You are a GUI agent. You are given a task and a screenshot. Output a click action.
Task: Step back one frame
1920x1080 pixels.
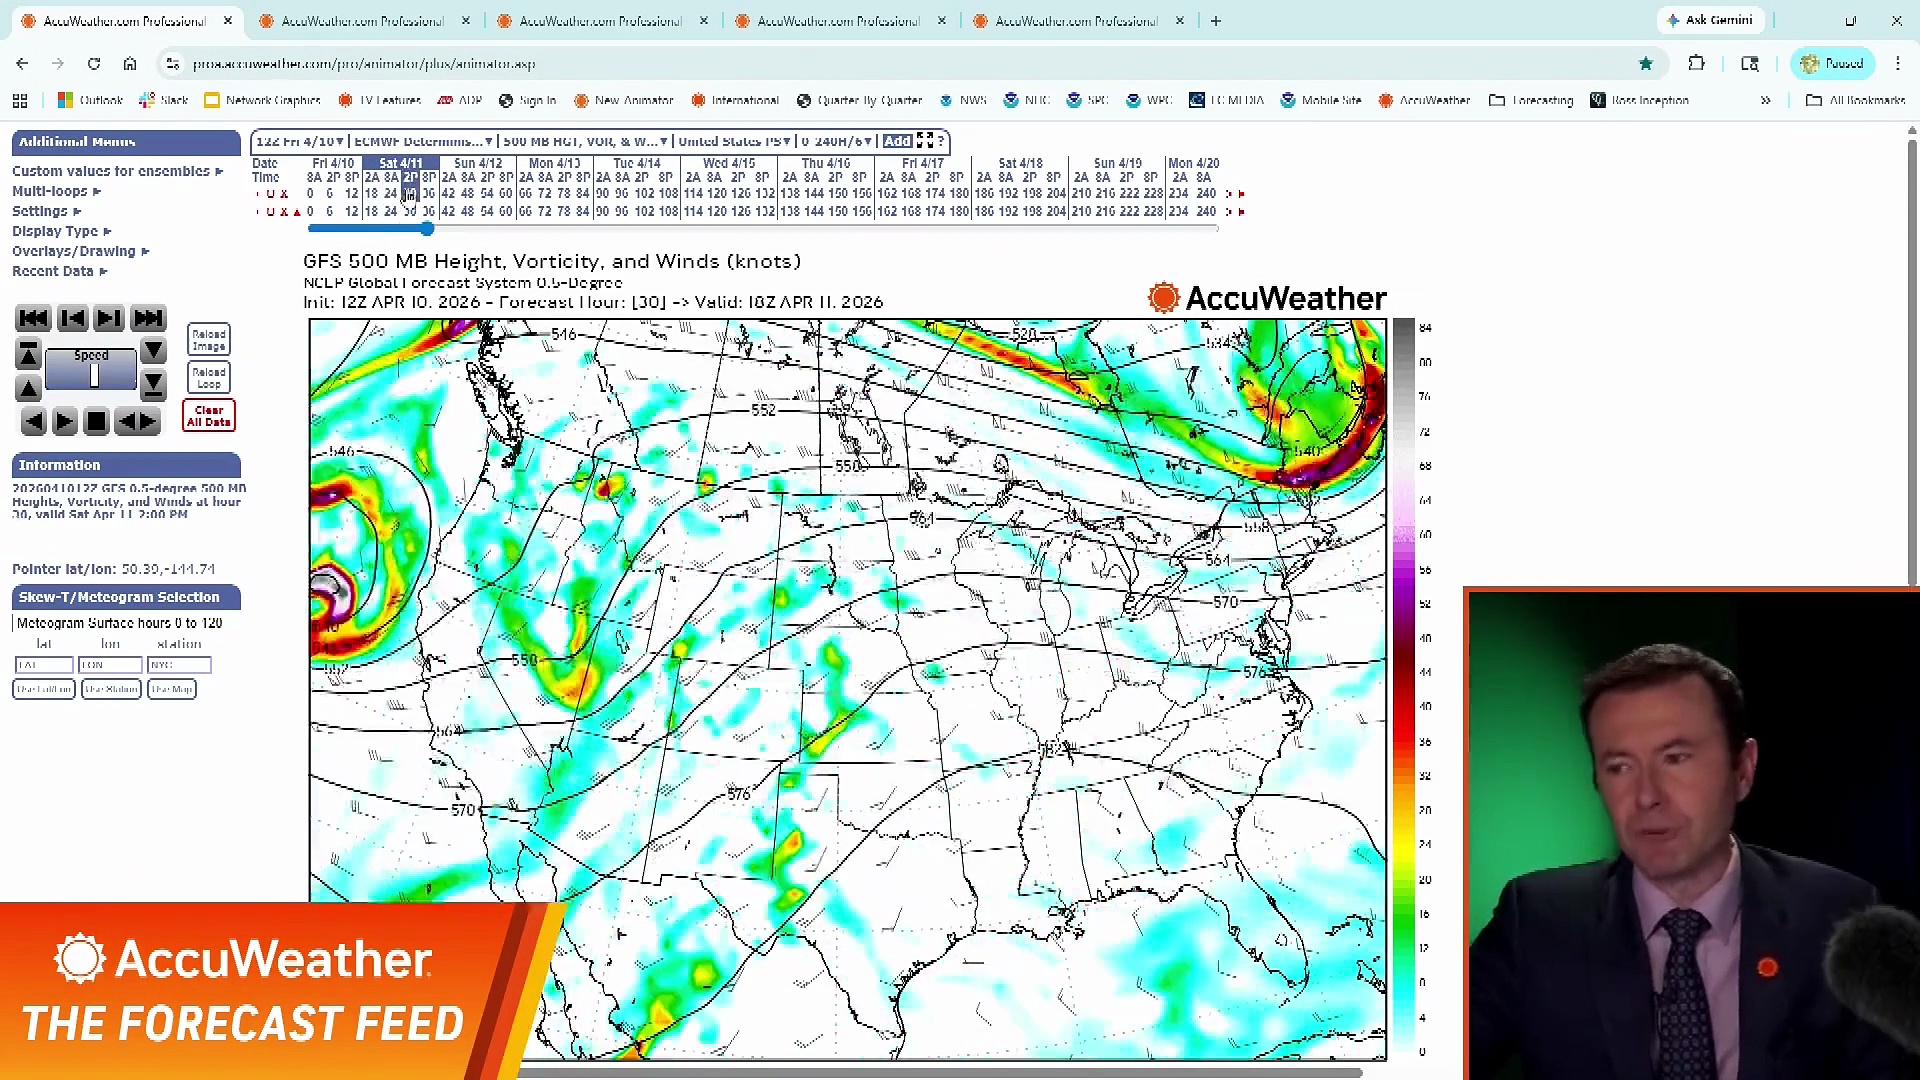coord(72,319)
